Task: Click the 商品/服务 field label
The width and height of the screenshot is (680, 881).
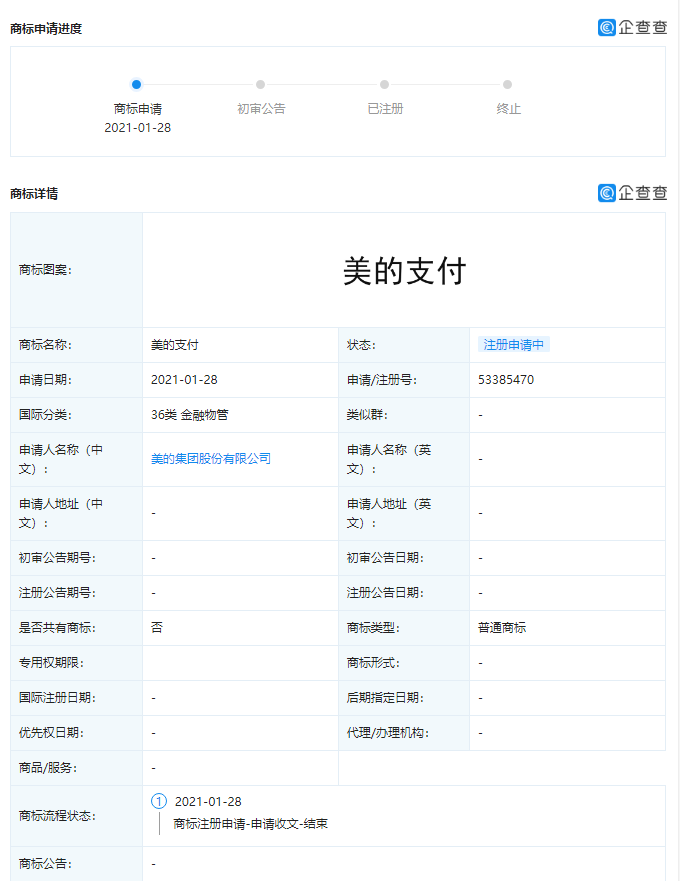Action: (x=48, y=768)
